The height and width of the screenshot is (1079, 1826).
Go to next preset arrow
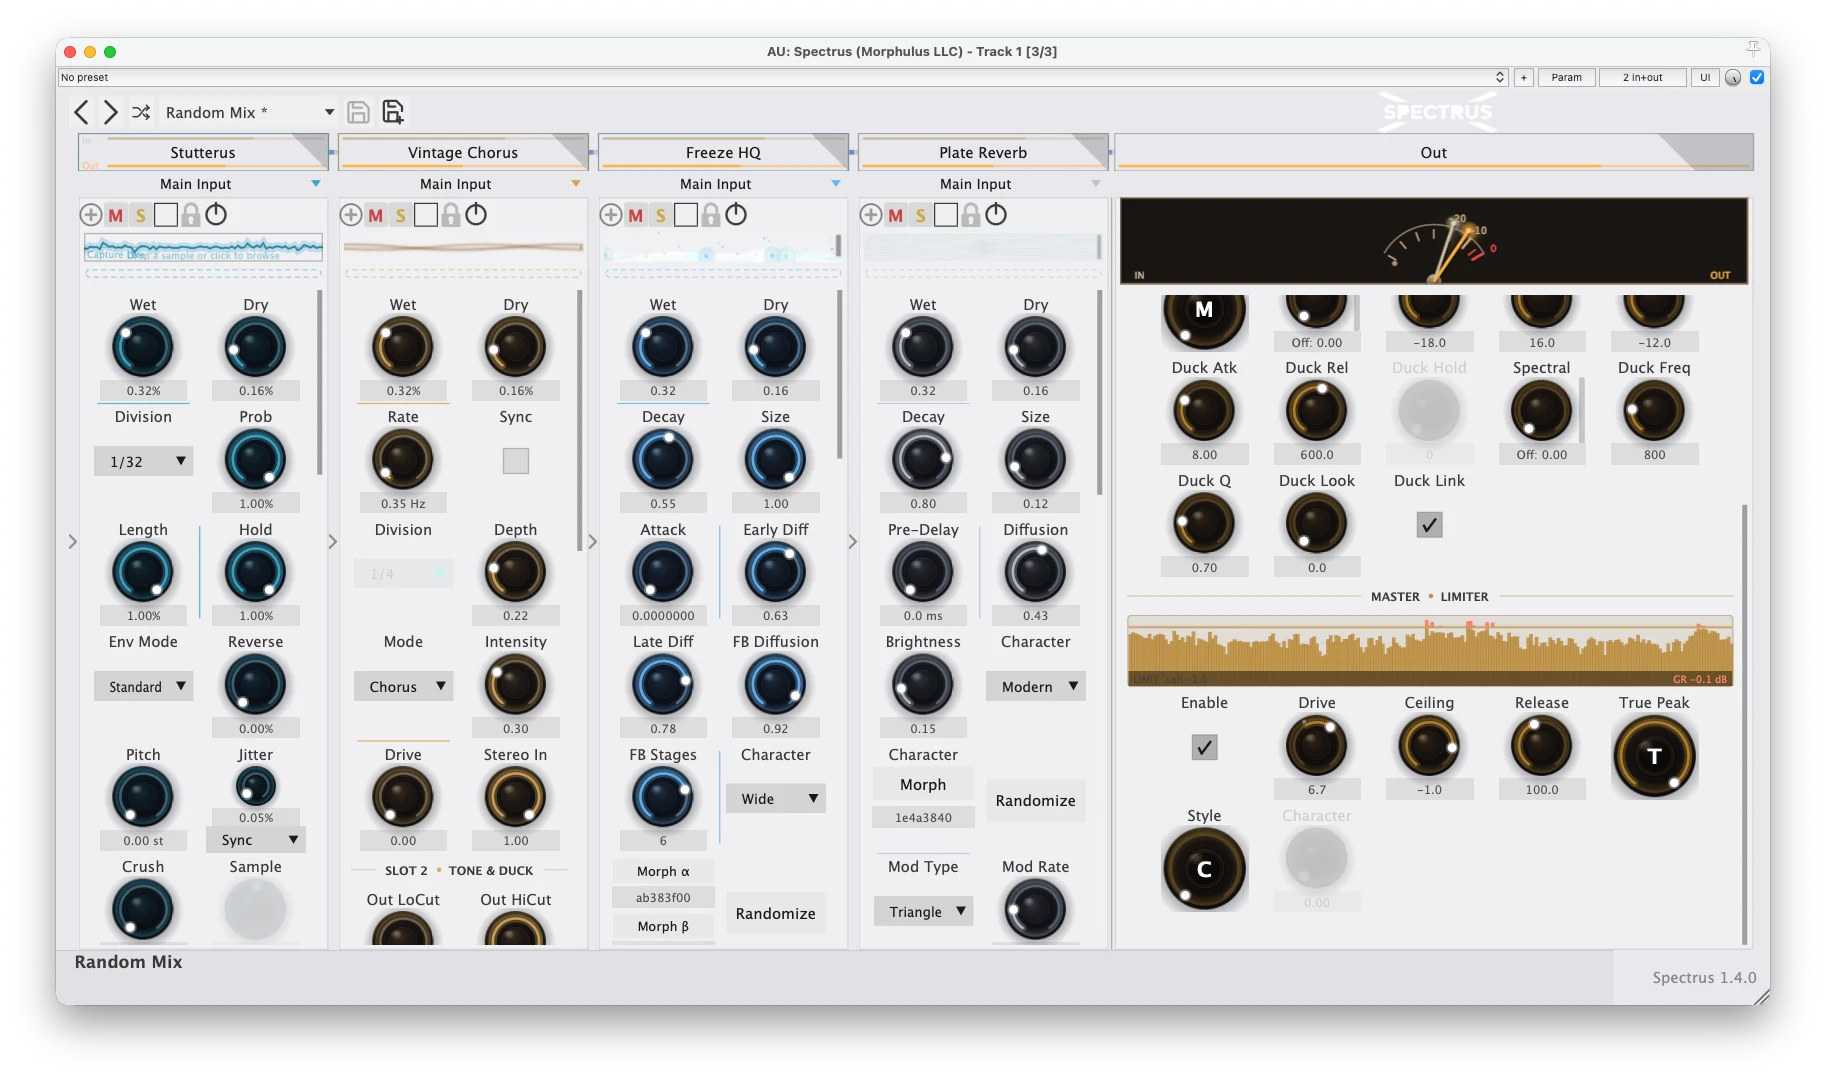click(x=110, y=112)
